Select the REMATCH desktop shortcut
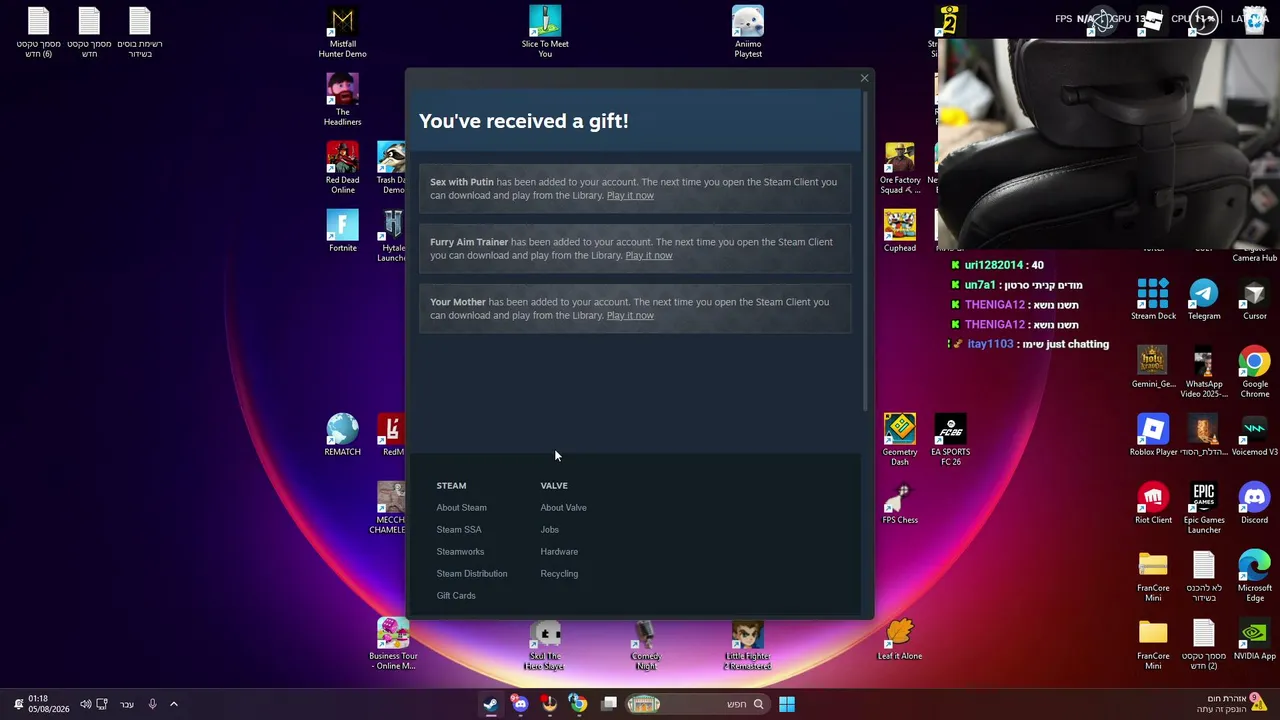Image resolution: width=1280 pixels, height=720 pixels. [x=342, y=435]
